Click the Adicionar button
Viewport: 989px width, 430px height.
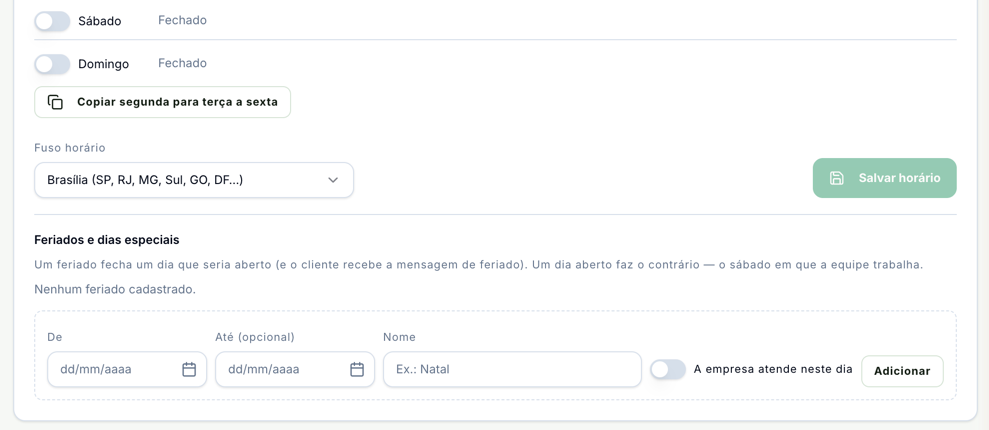[x=902, y=371]
